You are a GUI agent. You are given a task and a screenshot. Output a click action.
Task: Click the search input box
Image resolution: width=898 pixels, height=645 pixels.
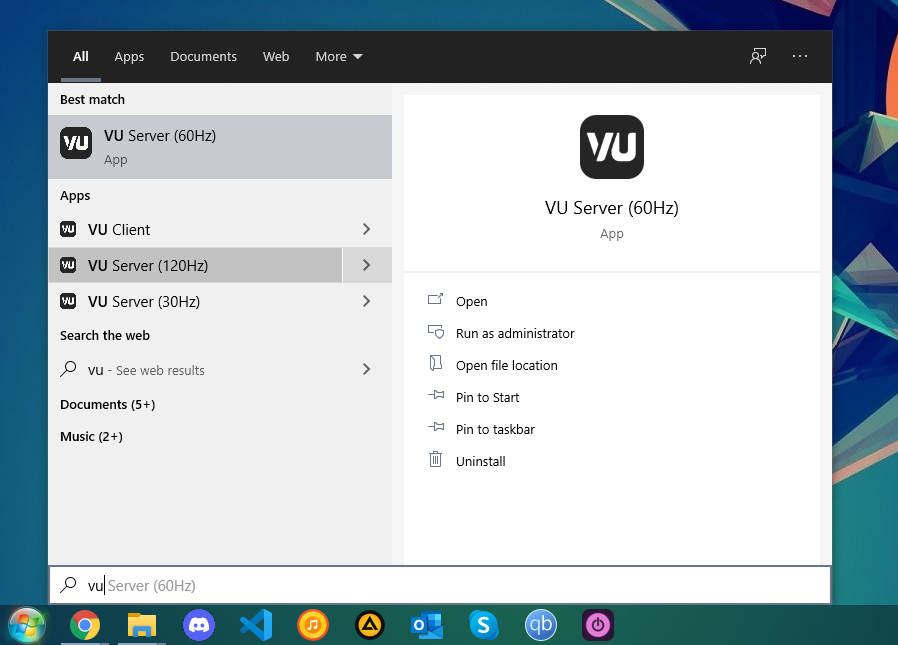click(450, 585)
